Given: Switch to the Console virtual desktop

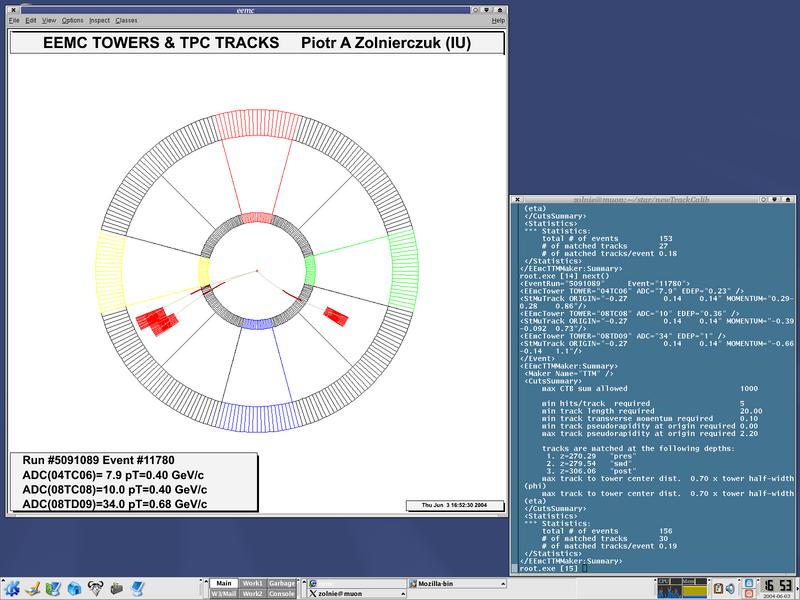Looking at the screenshot, I should coord(282,594).
